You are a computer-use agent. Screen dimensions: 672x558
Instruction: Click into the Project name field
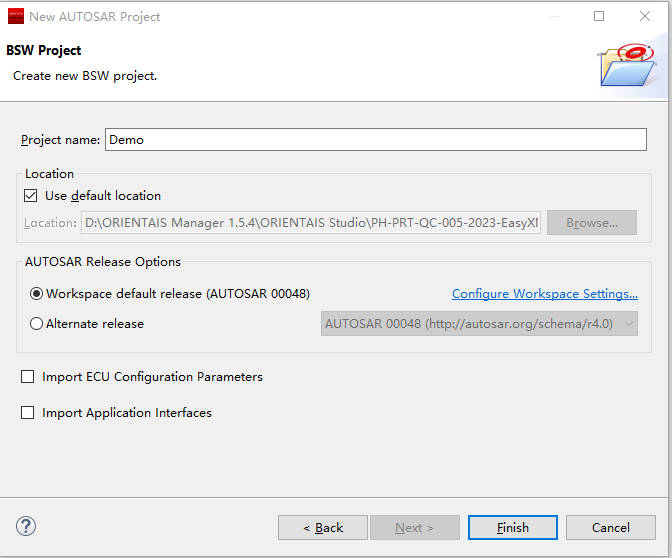[375, 140]
